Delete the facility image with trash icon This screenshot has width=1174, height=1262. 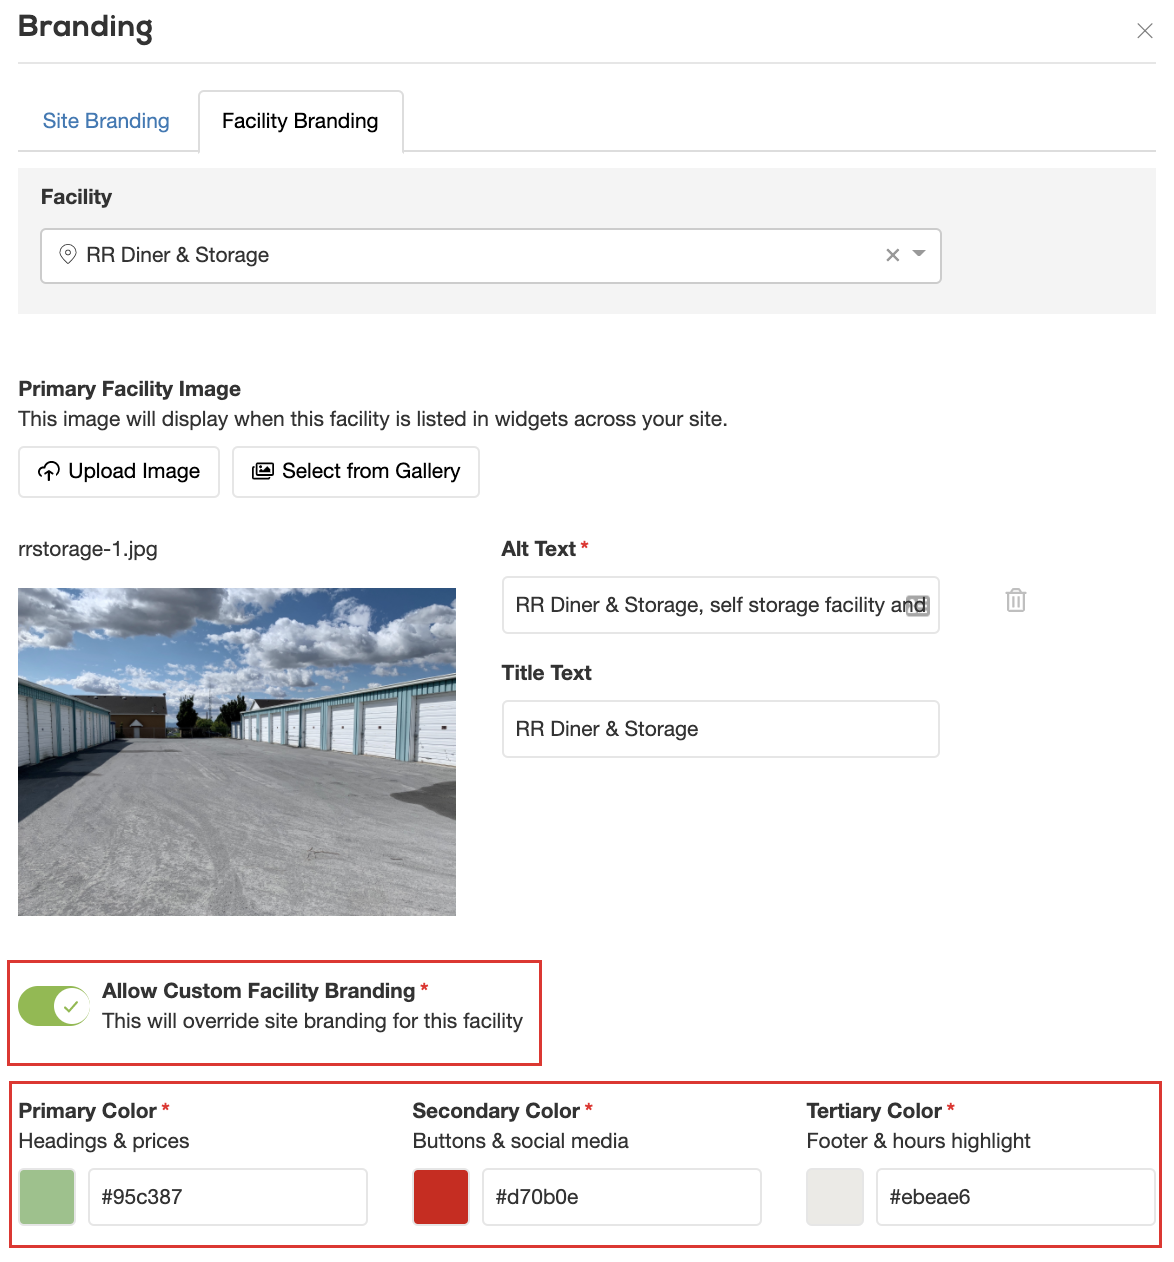coord(1015,600)
